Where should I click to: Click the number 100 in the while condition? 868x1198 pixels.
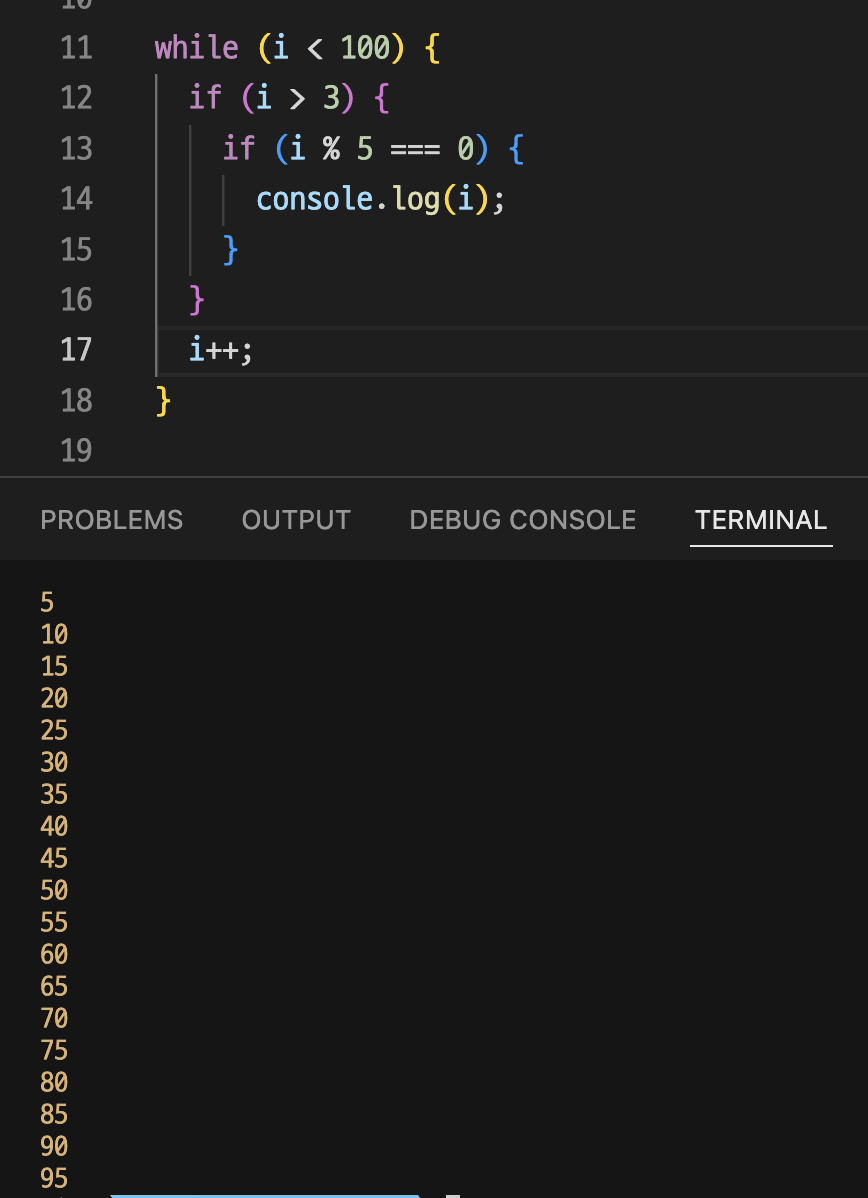[x=364, y=49]
